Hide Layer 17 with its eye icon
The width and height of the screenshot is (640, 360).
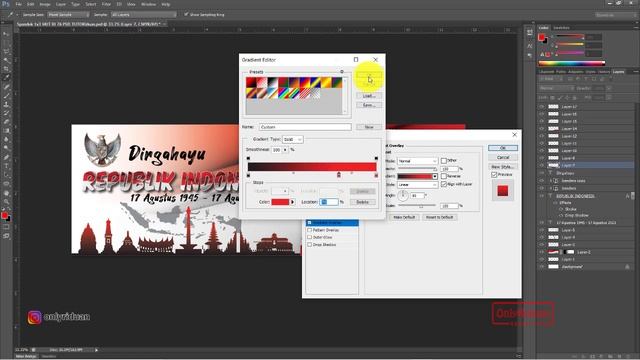(x=542, y=107)
